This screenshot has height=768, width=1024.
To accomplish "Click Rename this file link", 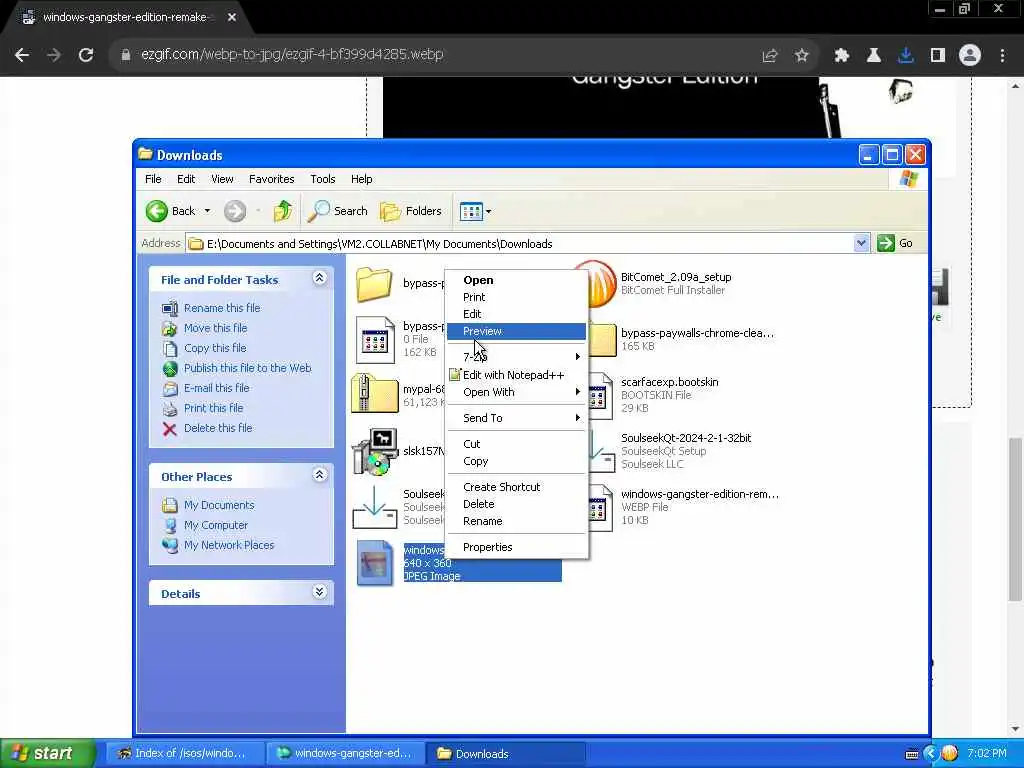I will [x=222, y=308].
